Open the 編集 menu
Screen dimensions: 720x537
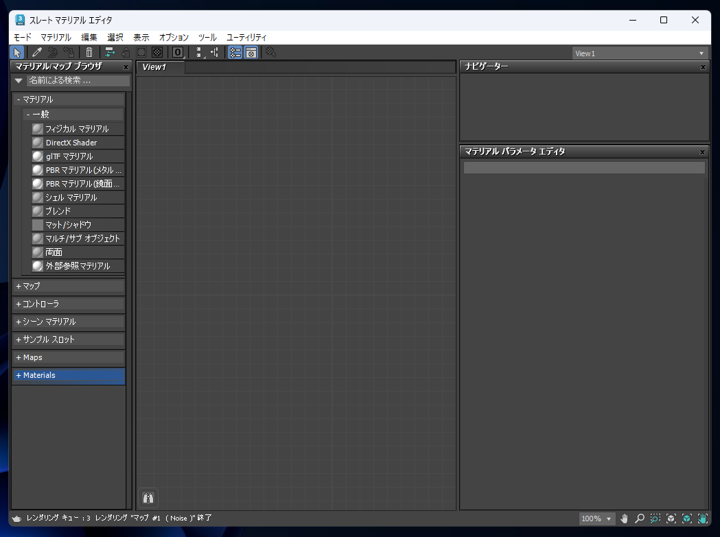89,37
